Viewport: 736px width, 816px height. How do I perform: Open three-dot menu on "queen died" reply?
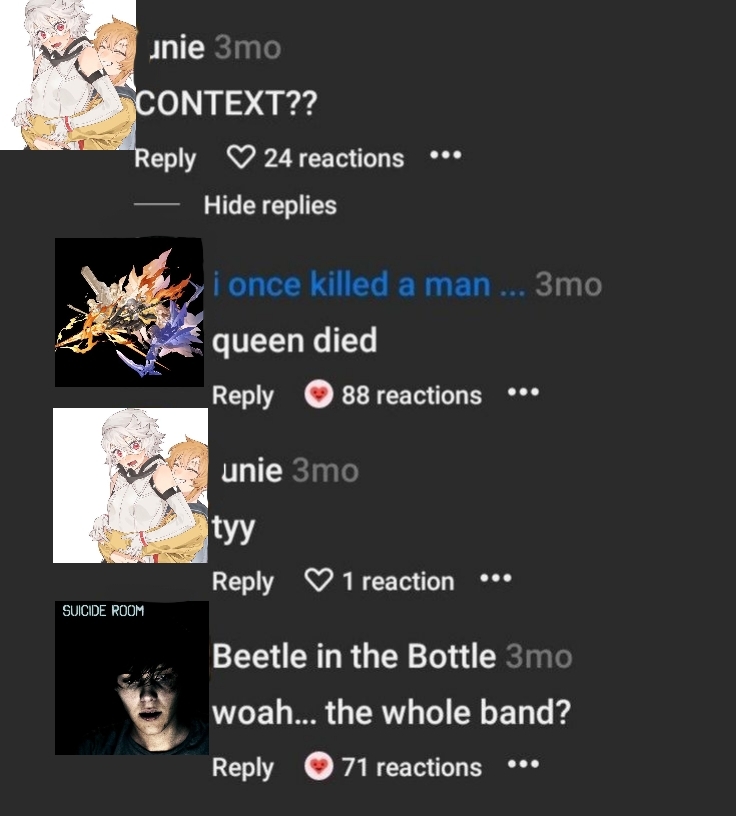click(x=523, y=394)
